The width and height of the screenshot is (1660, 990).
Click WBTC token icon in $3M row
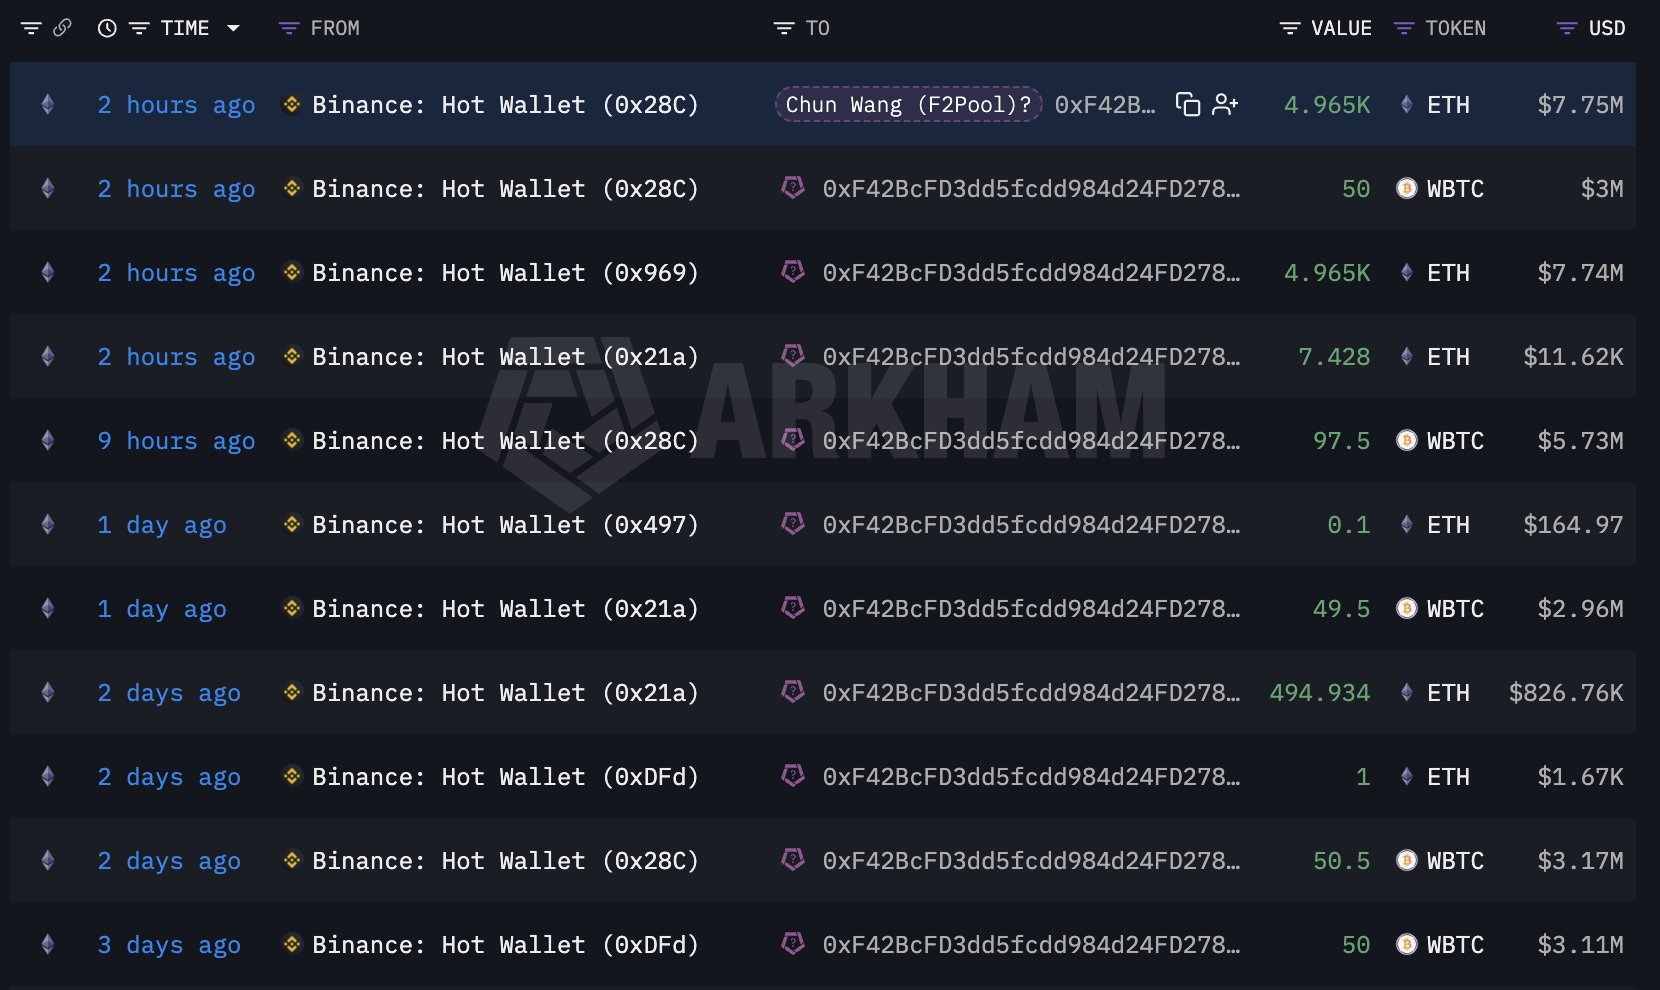(x=1407, y=188)
